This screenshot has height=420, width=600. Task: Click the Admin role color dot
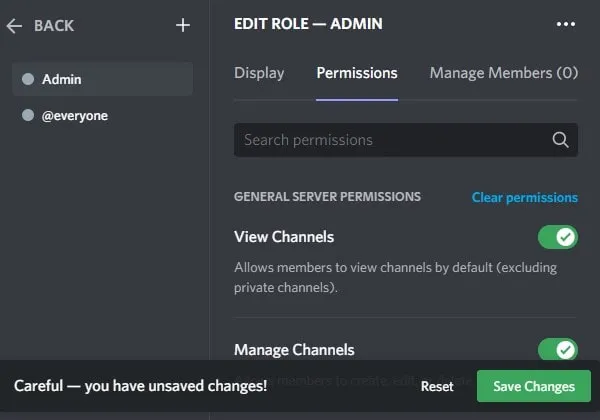(x=28, y=79)
